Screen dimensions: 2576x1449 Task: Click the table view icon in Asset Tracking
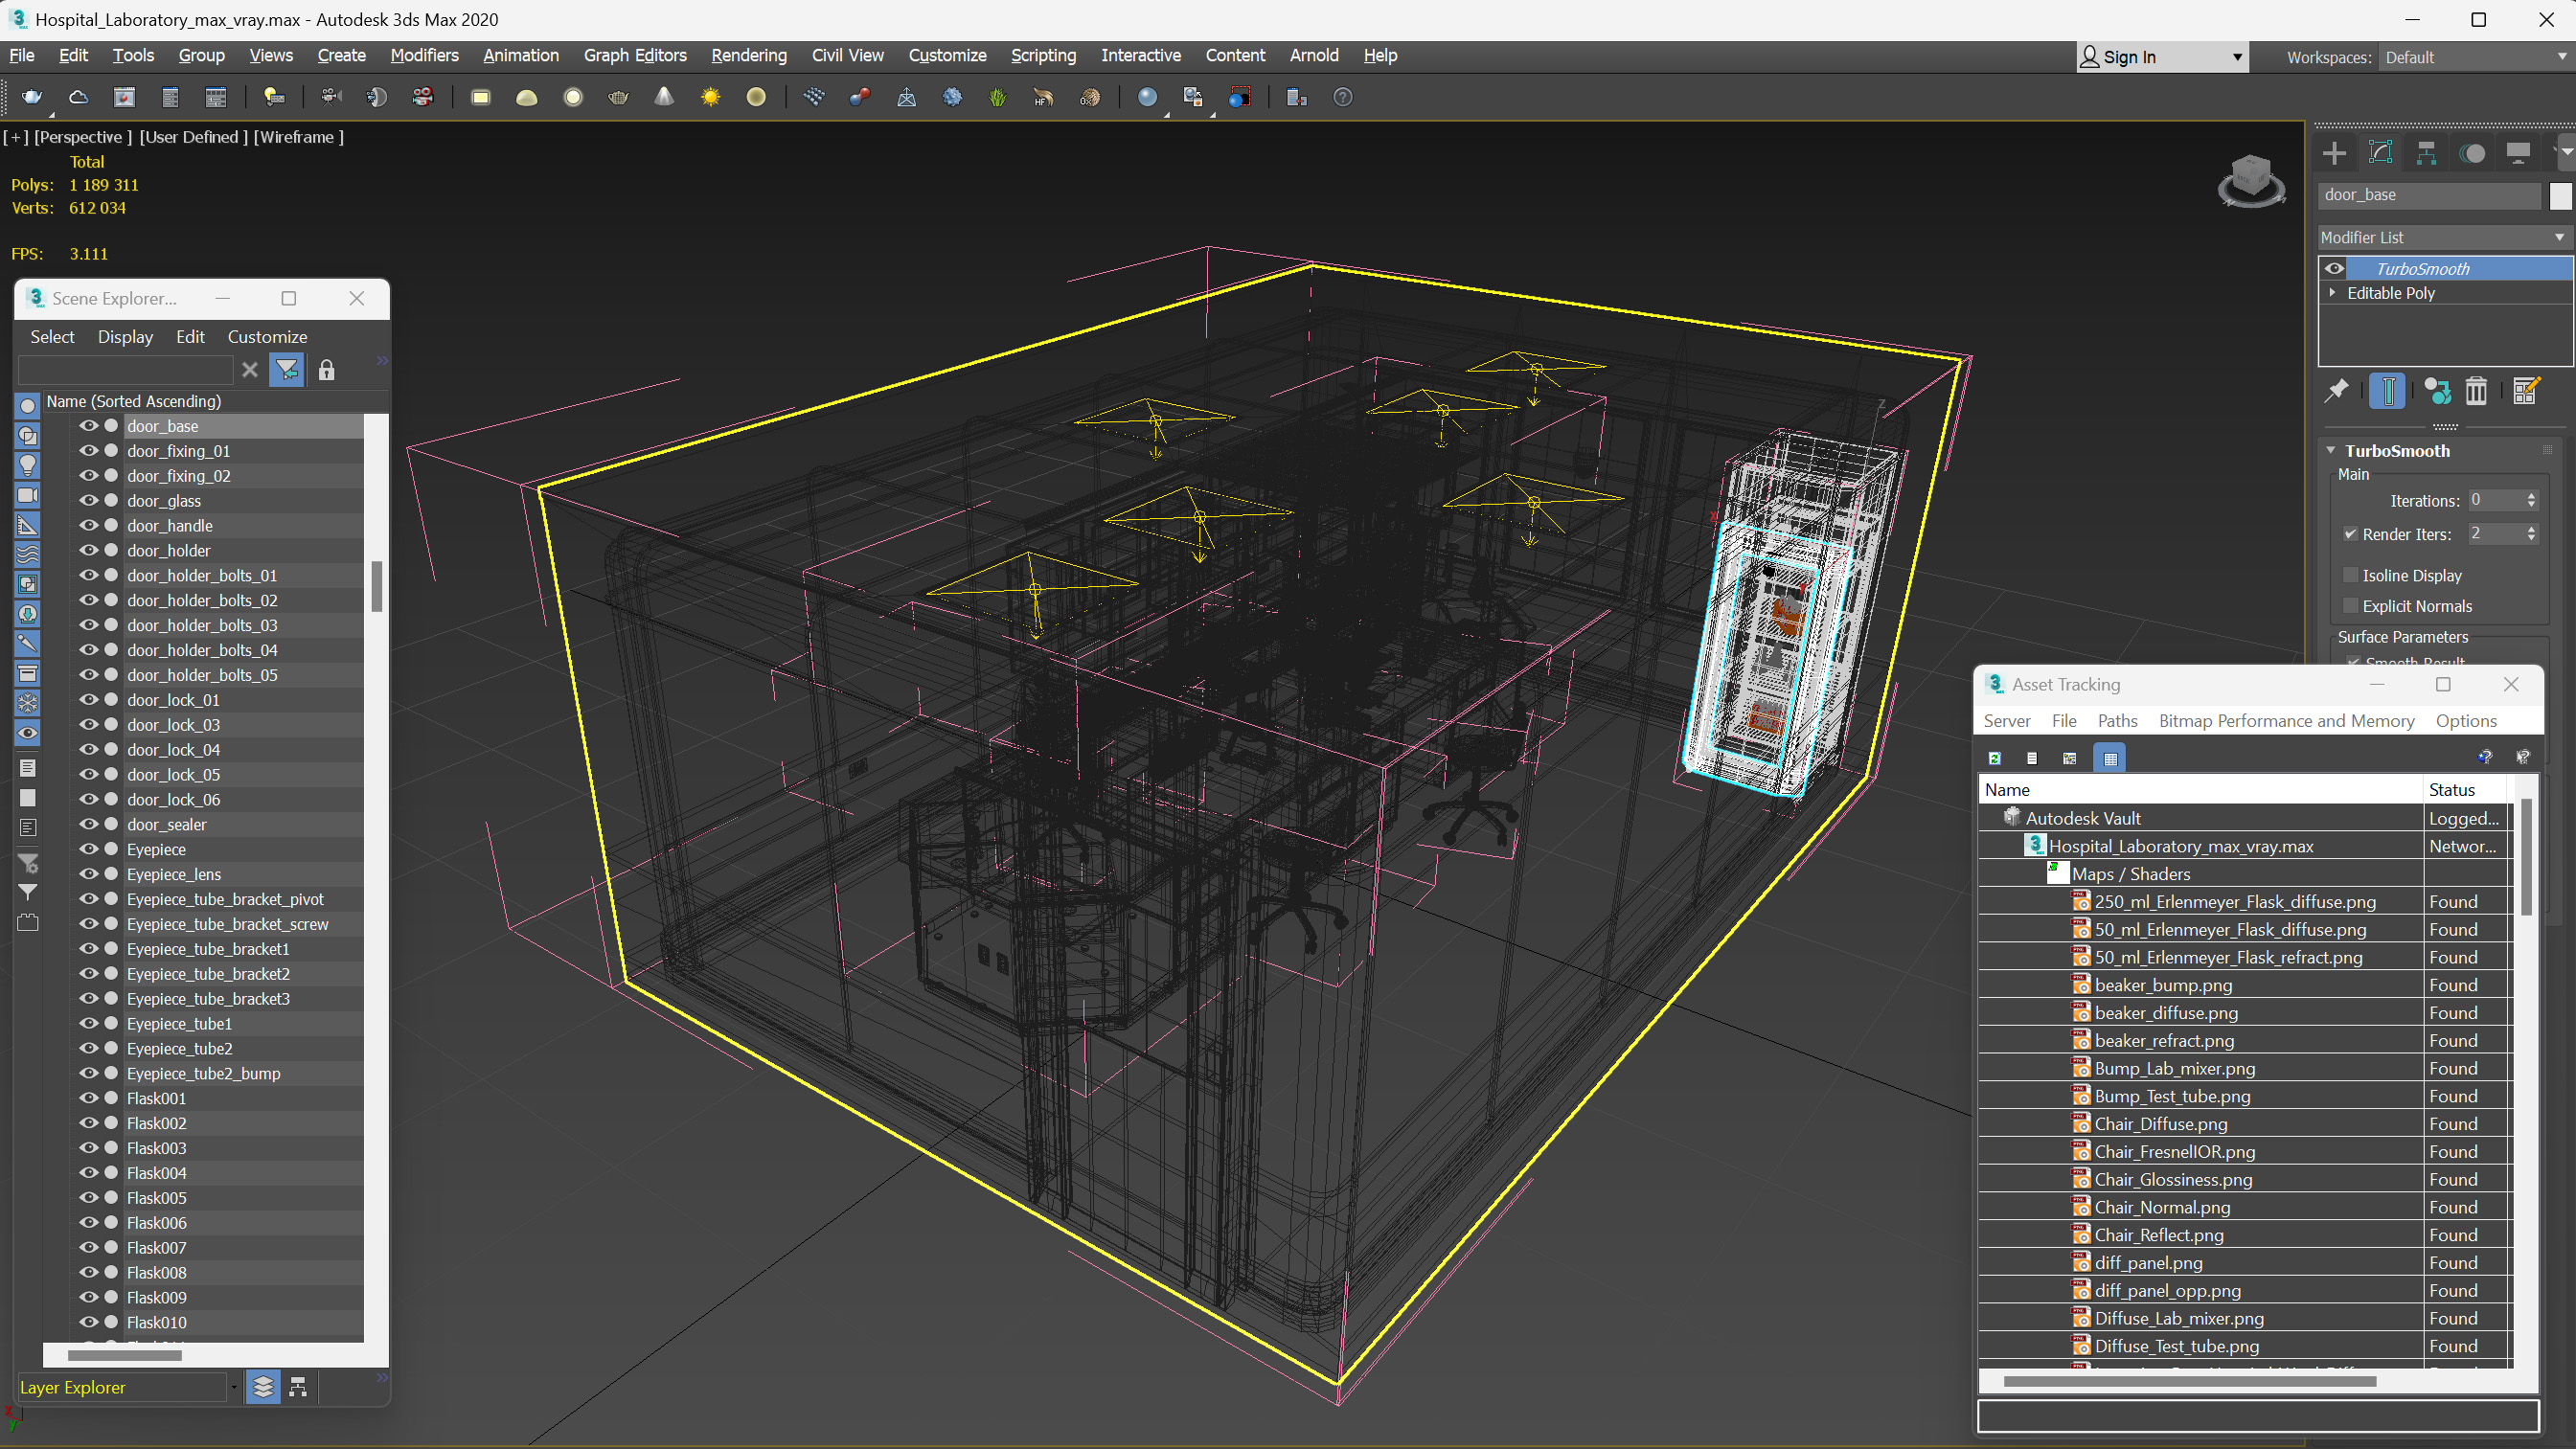point(2110,758)
